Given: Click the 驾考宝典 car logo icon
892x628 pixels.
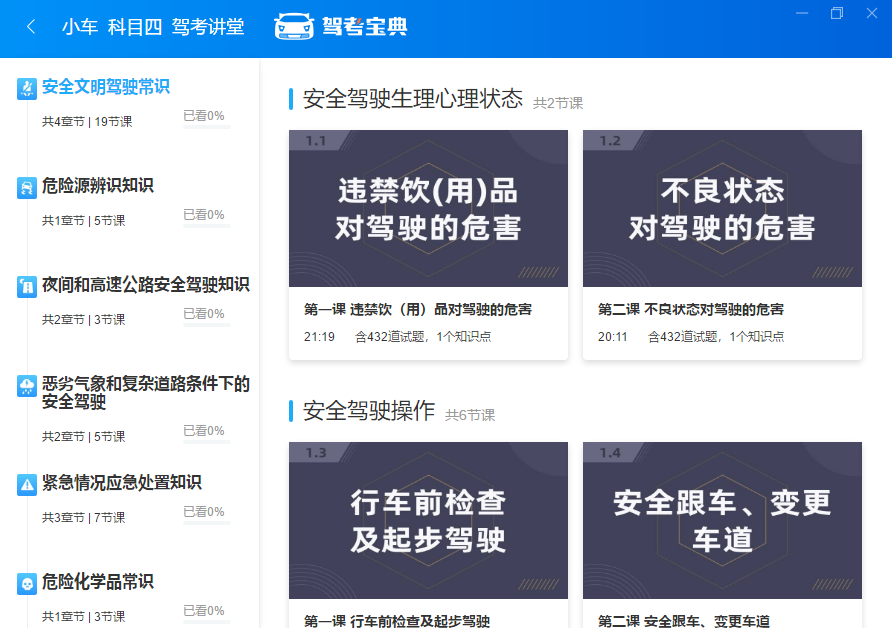Looking at the screenshot, I should point(294,26).
